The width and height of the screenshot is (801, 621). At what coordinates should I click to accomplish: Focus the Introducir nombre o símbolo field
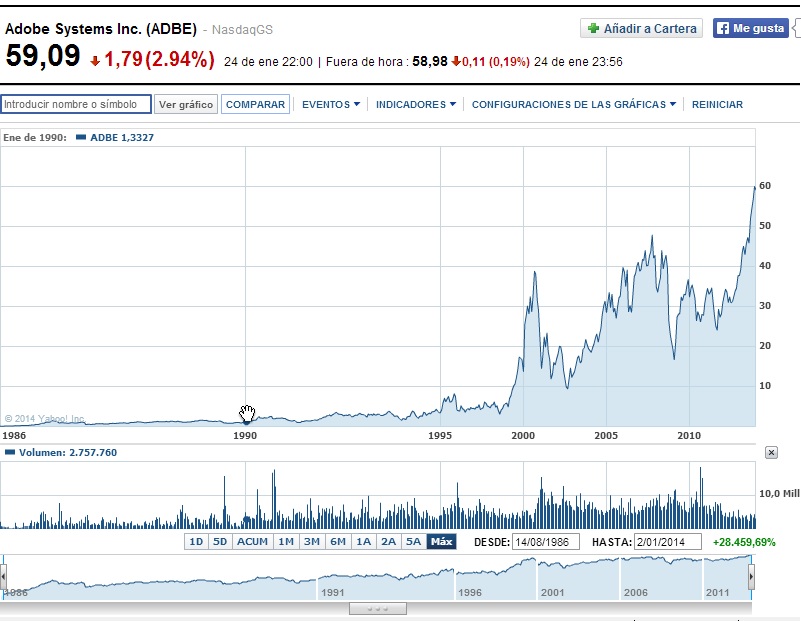click(76, 104)
